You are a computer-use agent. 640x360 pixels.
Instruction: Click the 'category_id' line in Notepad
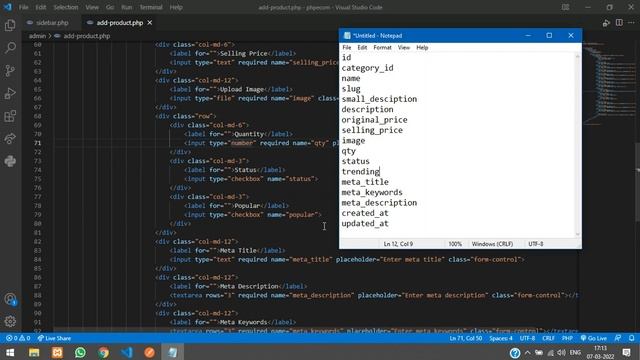(x=367, y=68)
